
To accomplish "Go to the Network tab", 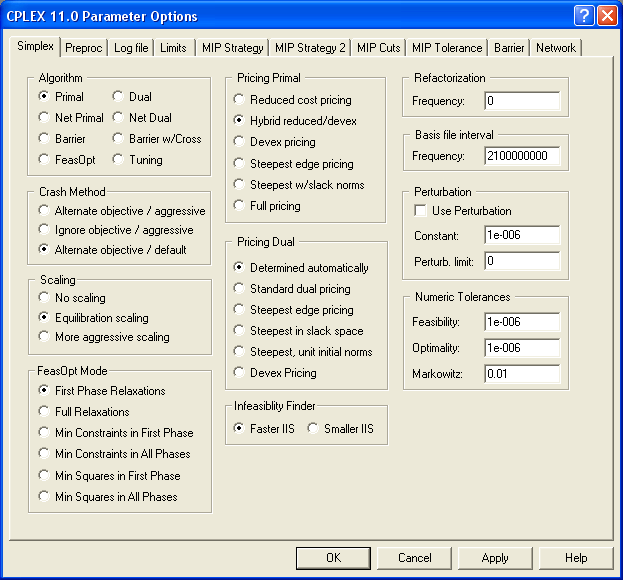I will click(556, 48).
